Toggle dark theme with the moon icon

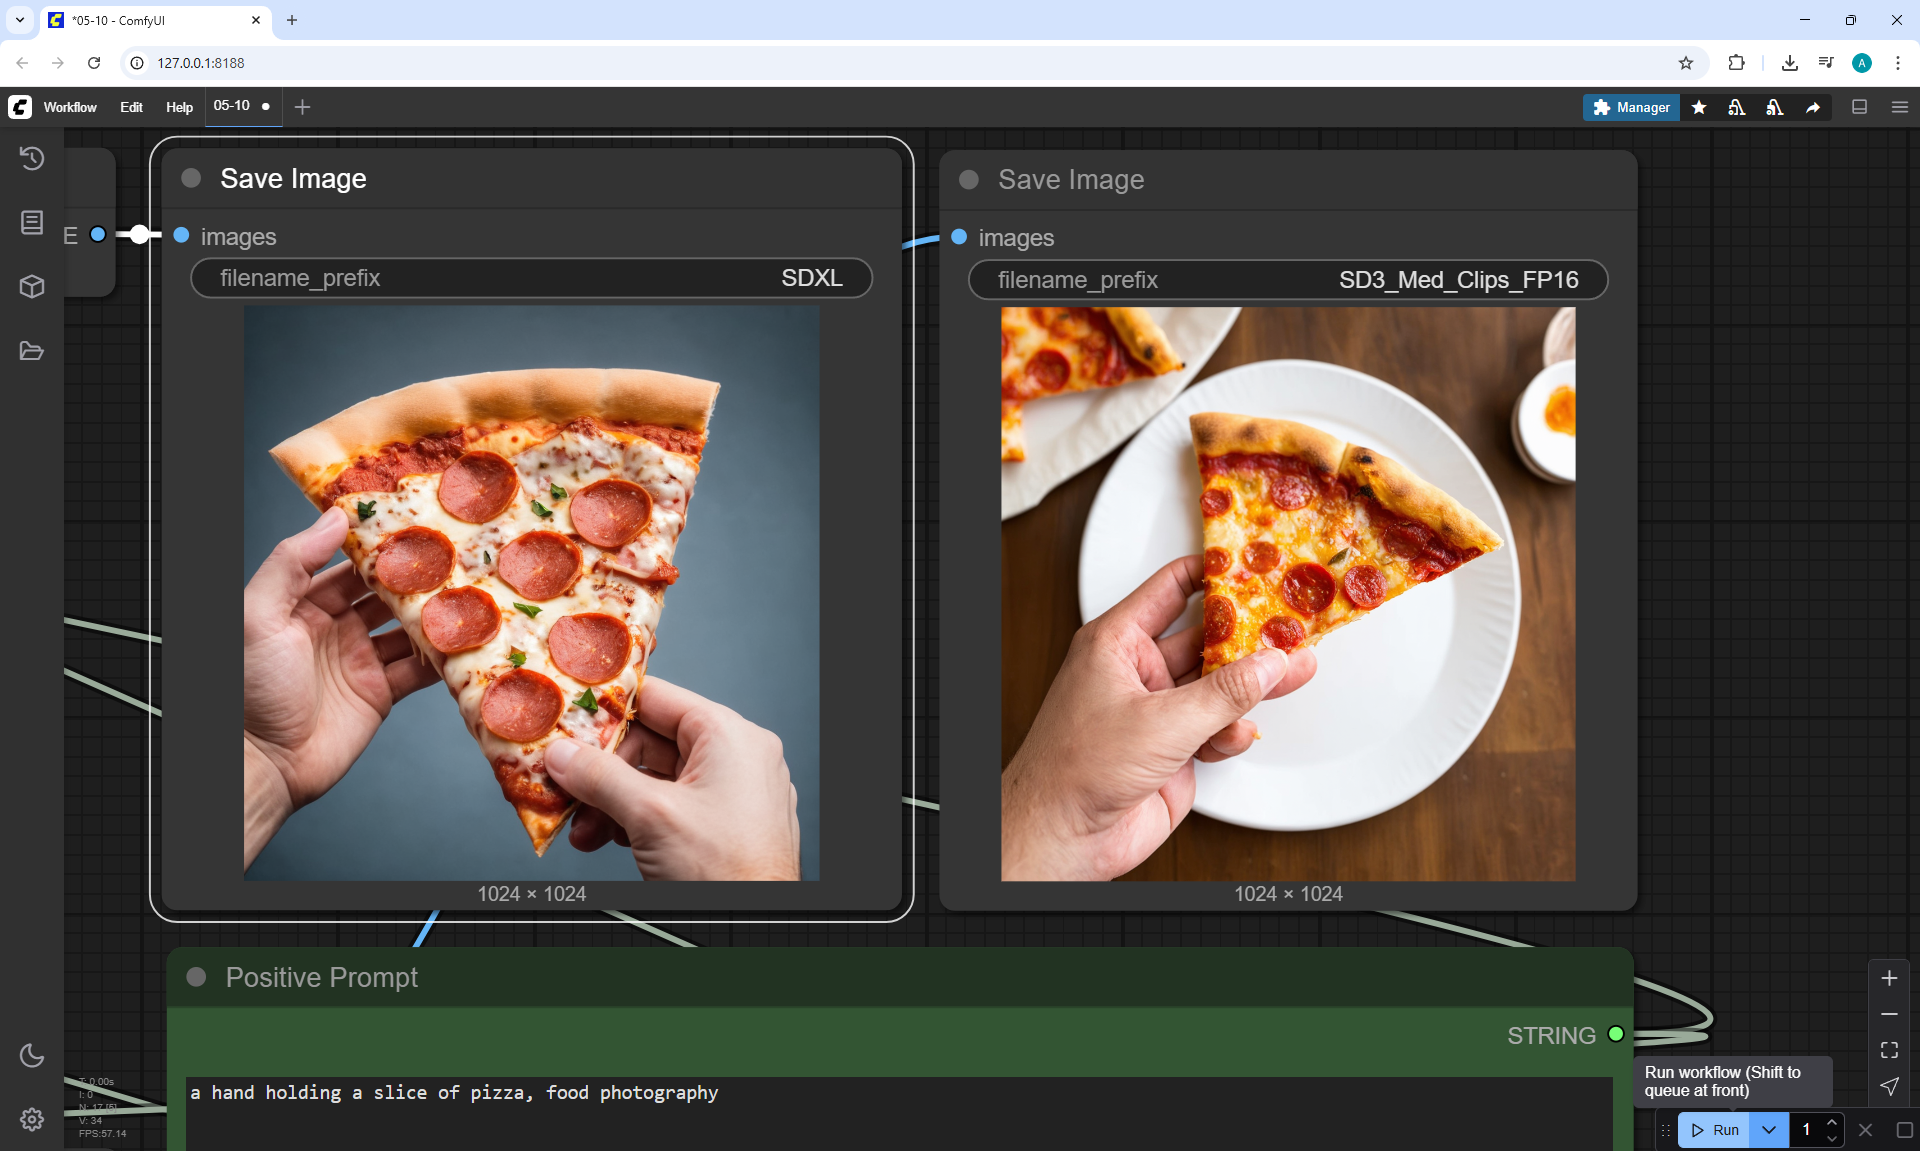32,1055
